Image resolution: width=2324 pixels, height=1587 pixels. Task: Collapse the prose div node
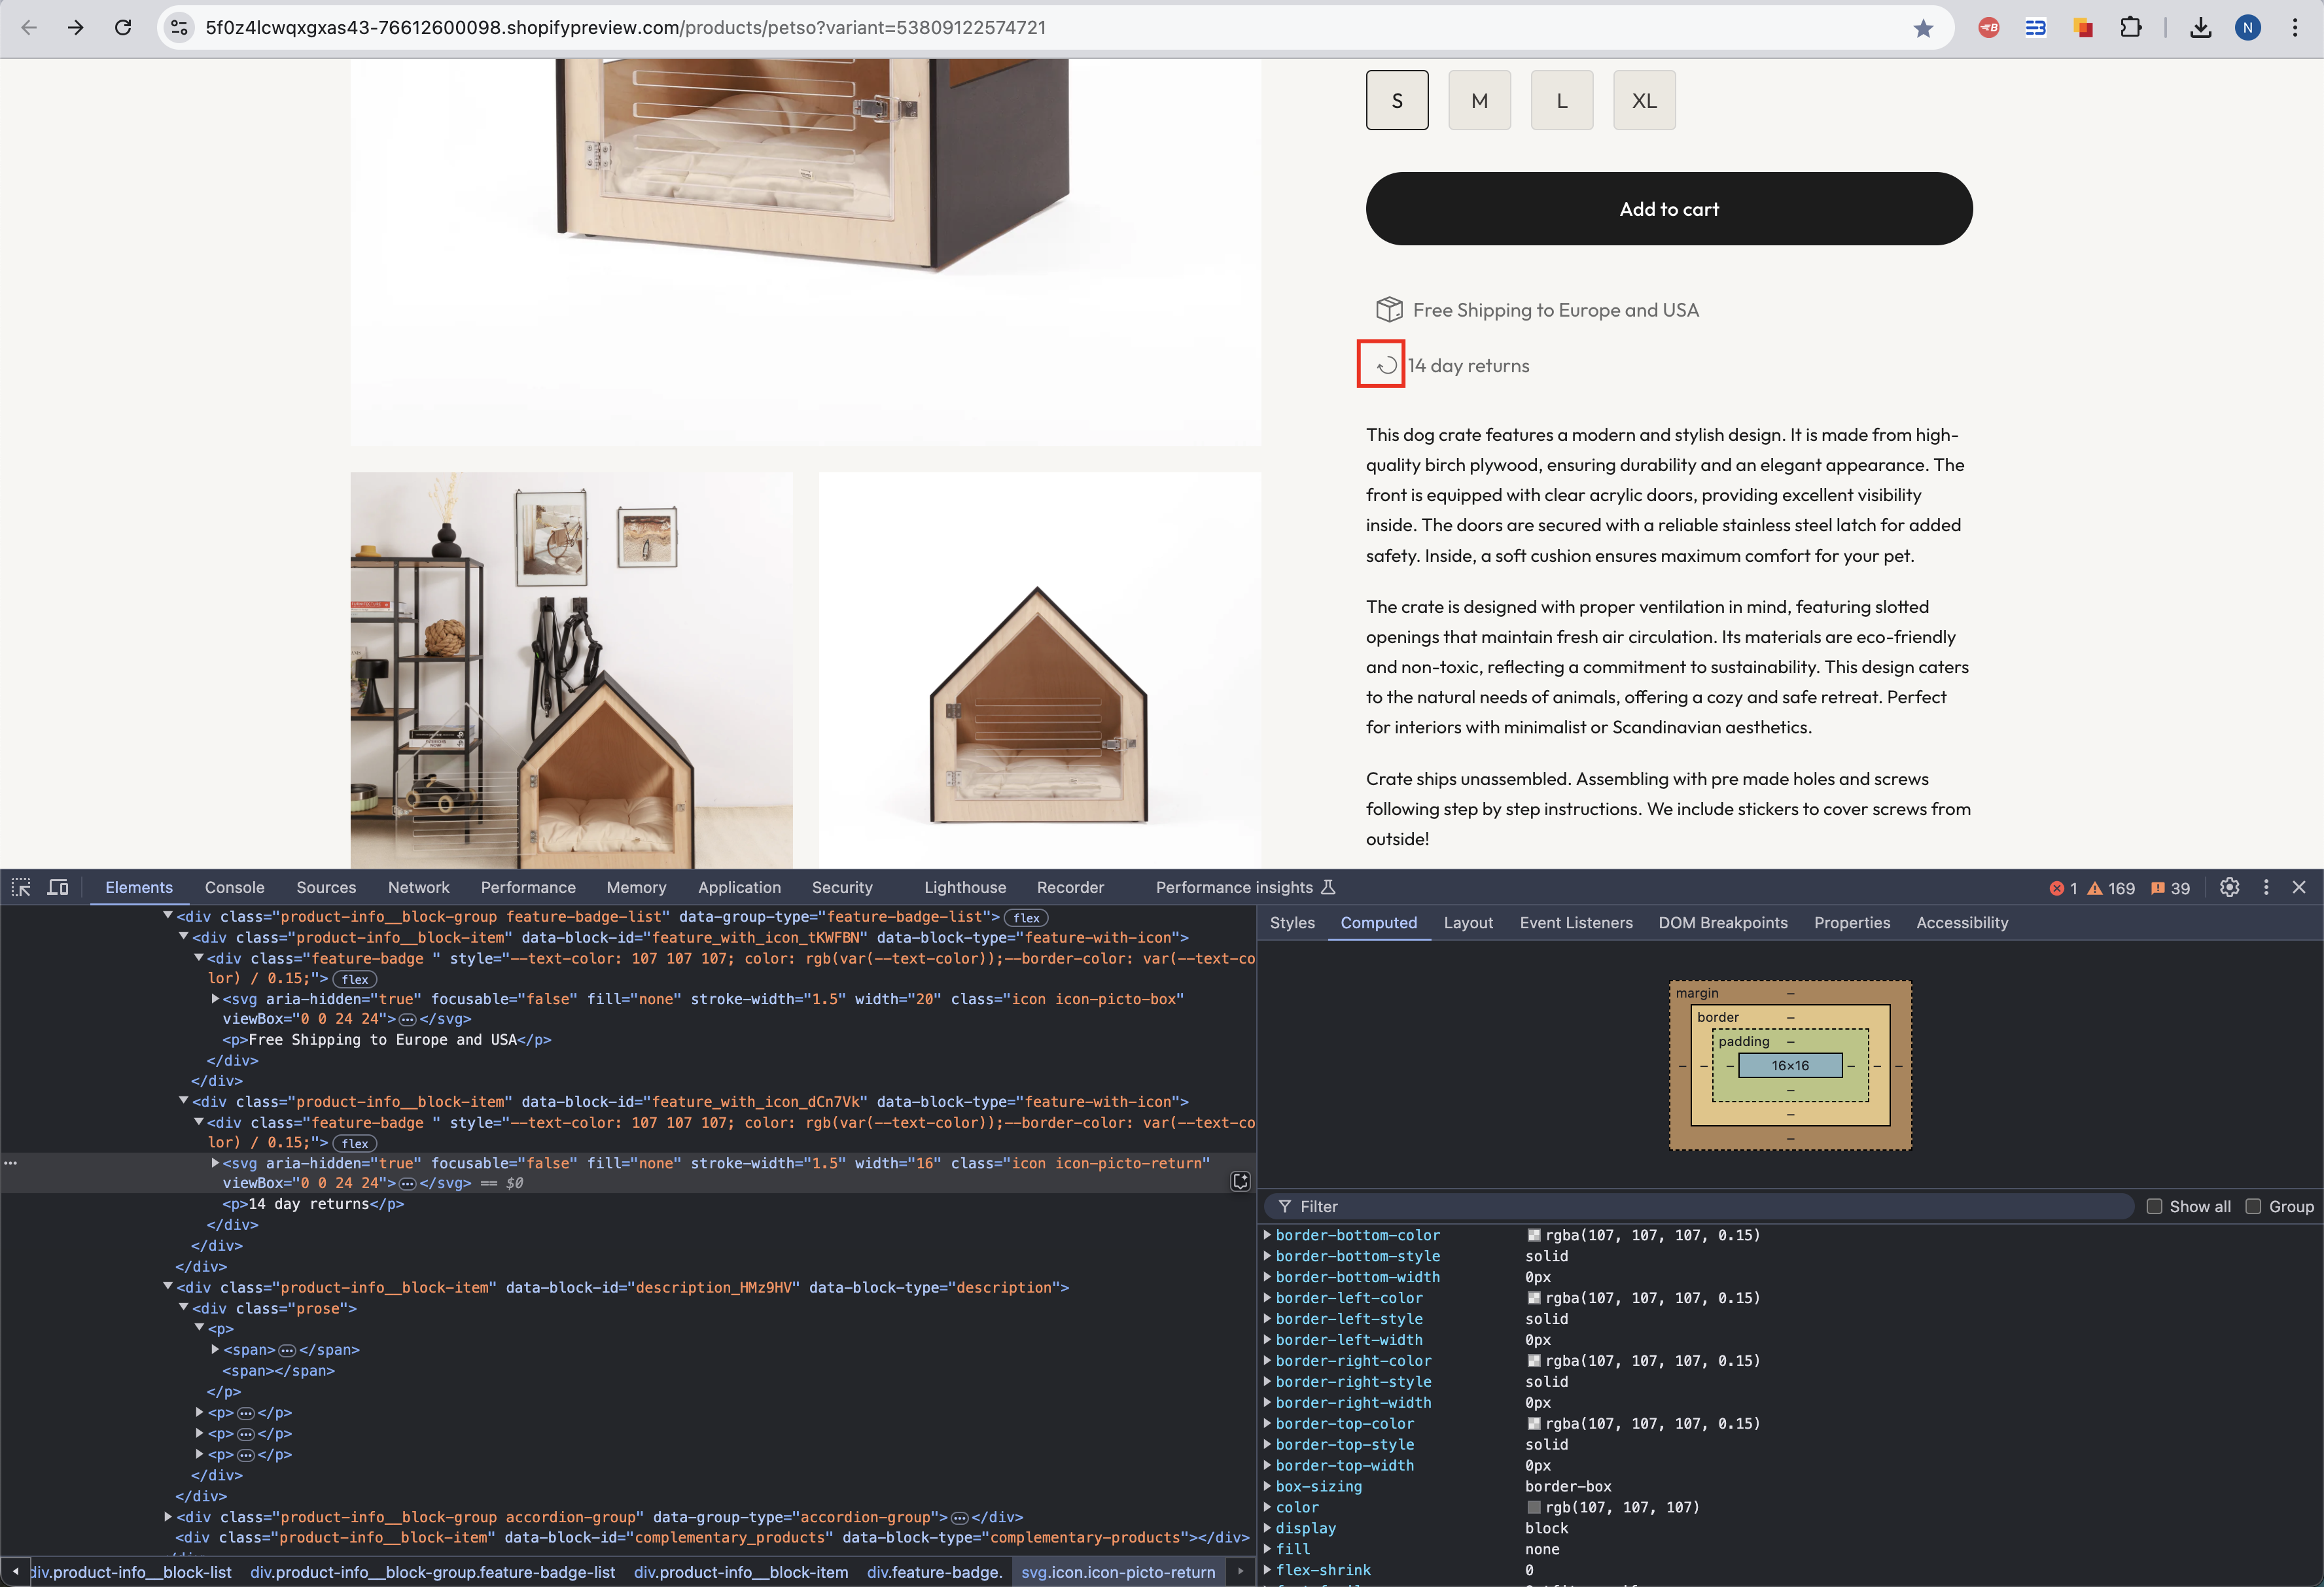(x=184, y=1307)
